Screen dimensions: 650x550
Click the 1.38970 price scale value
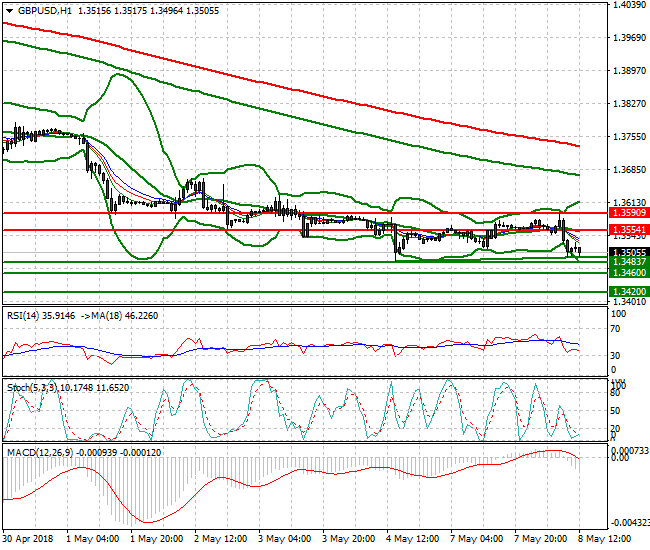click(629, 70)
